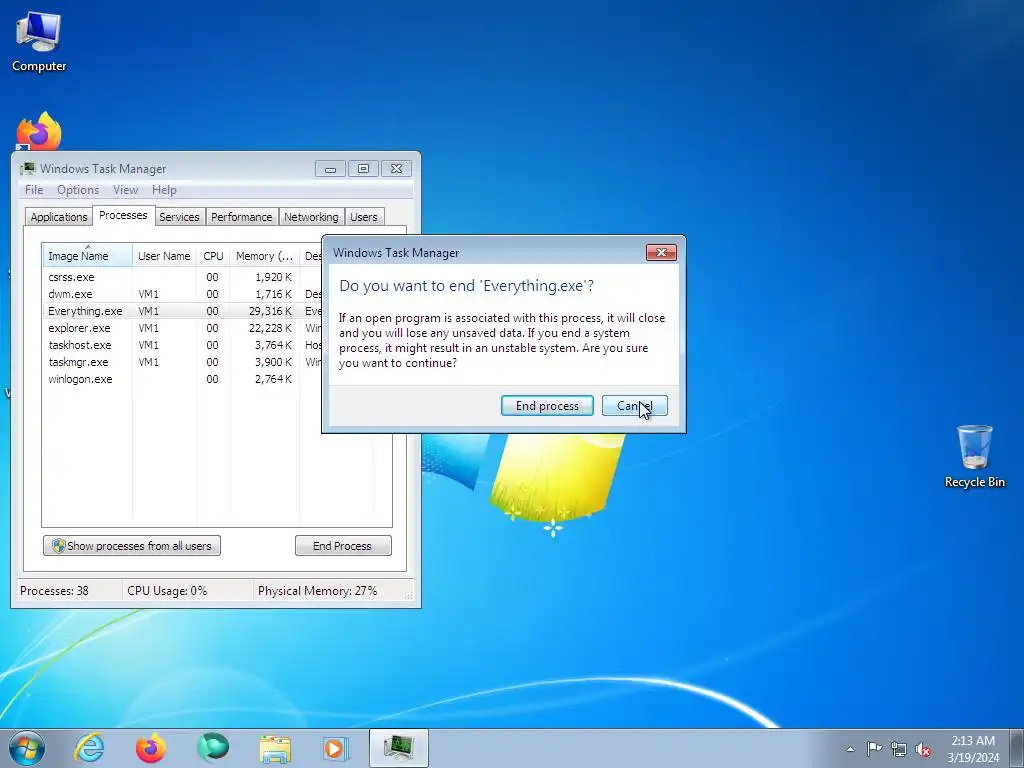Sort by the User Name column header
Viewport: 1024px width, 768px height.
coord(165,256)
